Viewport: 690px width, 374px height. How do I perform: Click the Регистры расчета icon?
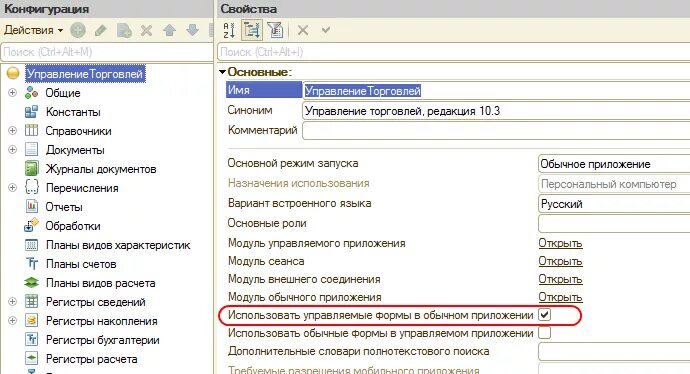click(x=31, y=358)
